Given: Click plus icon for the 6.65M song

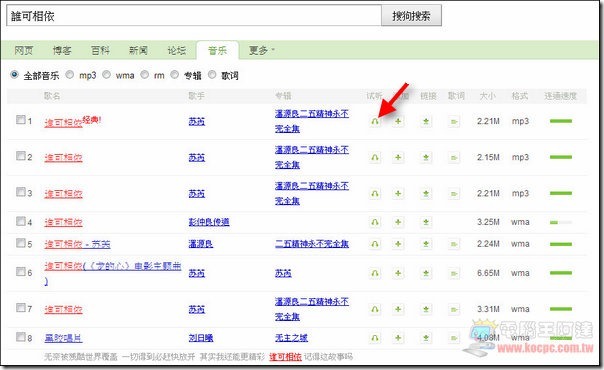Looking at the screenshot, I should pyautogui.click(x=398, y=273).
